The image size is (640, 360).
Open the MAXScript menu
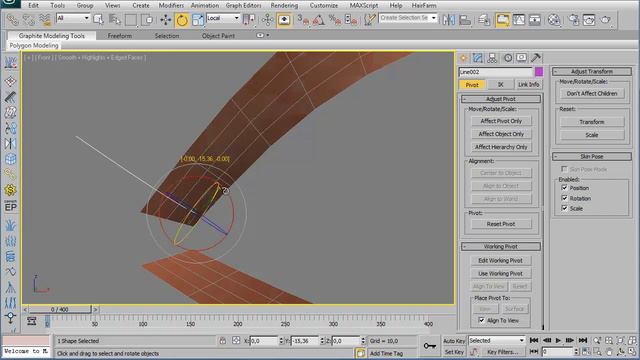pos(364,5)
